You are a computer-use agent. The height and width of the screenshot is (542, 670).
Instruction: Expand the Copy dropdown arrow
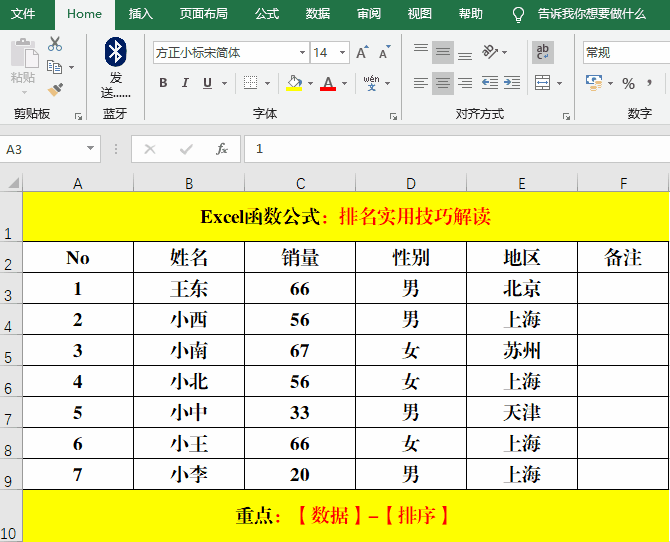click(71, 67)
